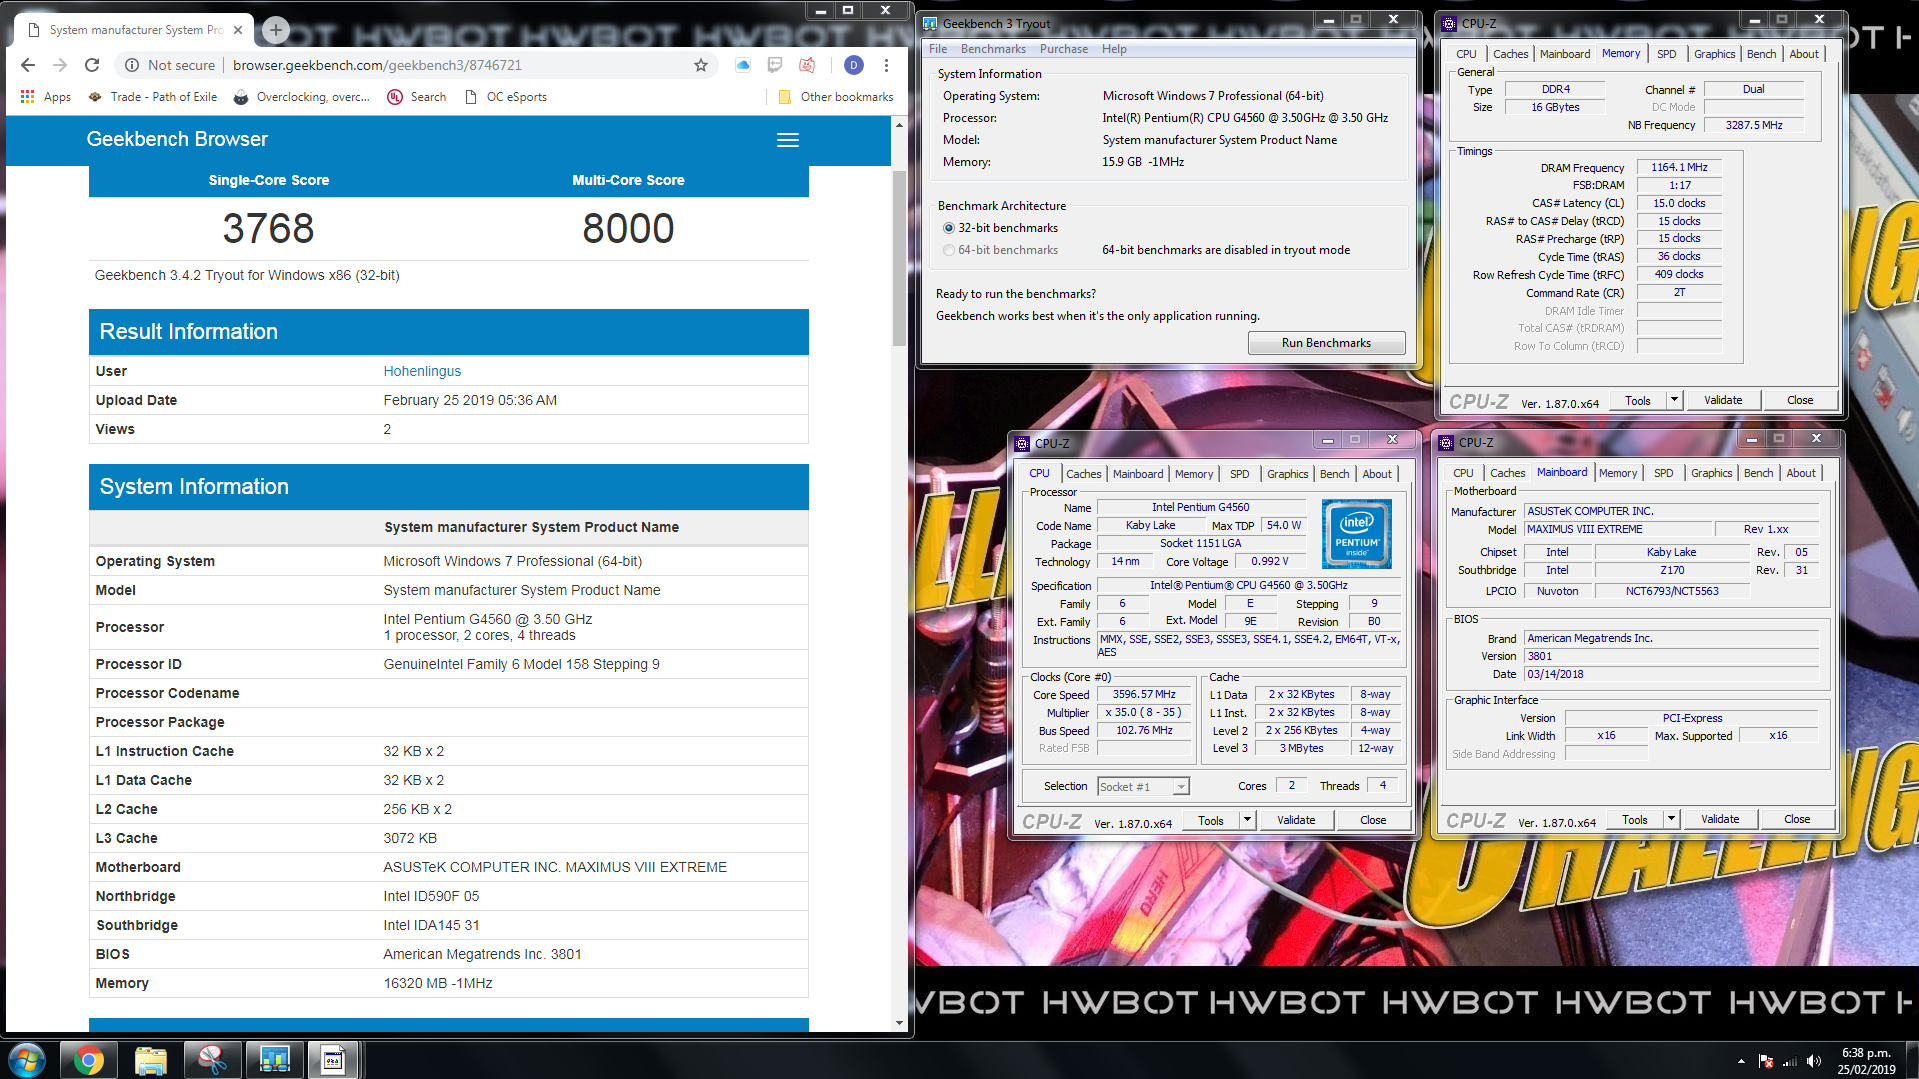Screen dimensions: 1919x1079
Task: Expand Tools dropdown arrow in Mainboard CPU-Z window
Action: point(1671,819)
